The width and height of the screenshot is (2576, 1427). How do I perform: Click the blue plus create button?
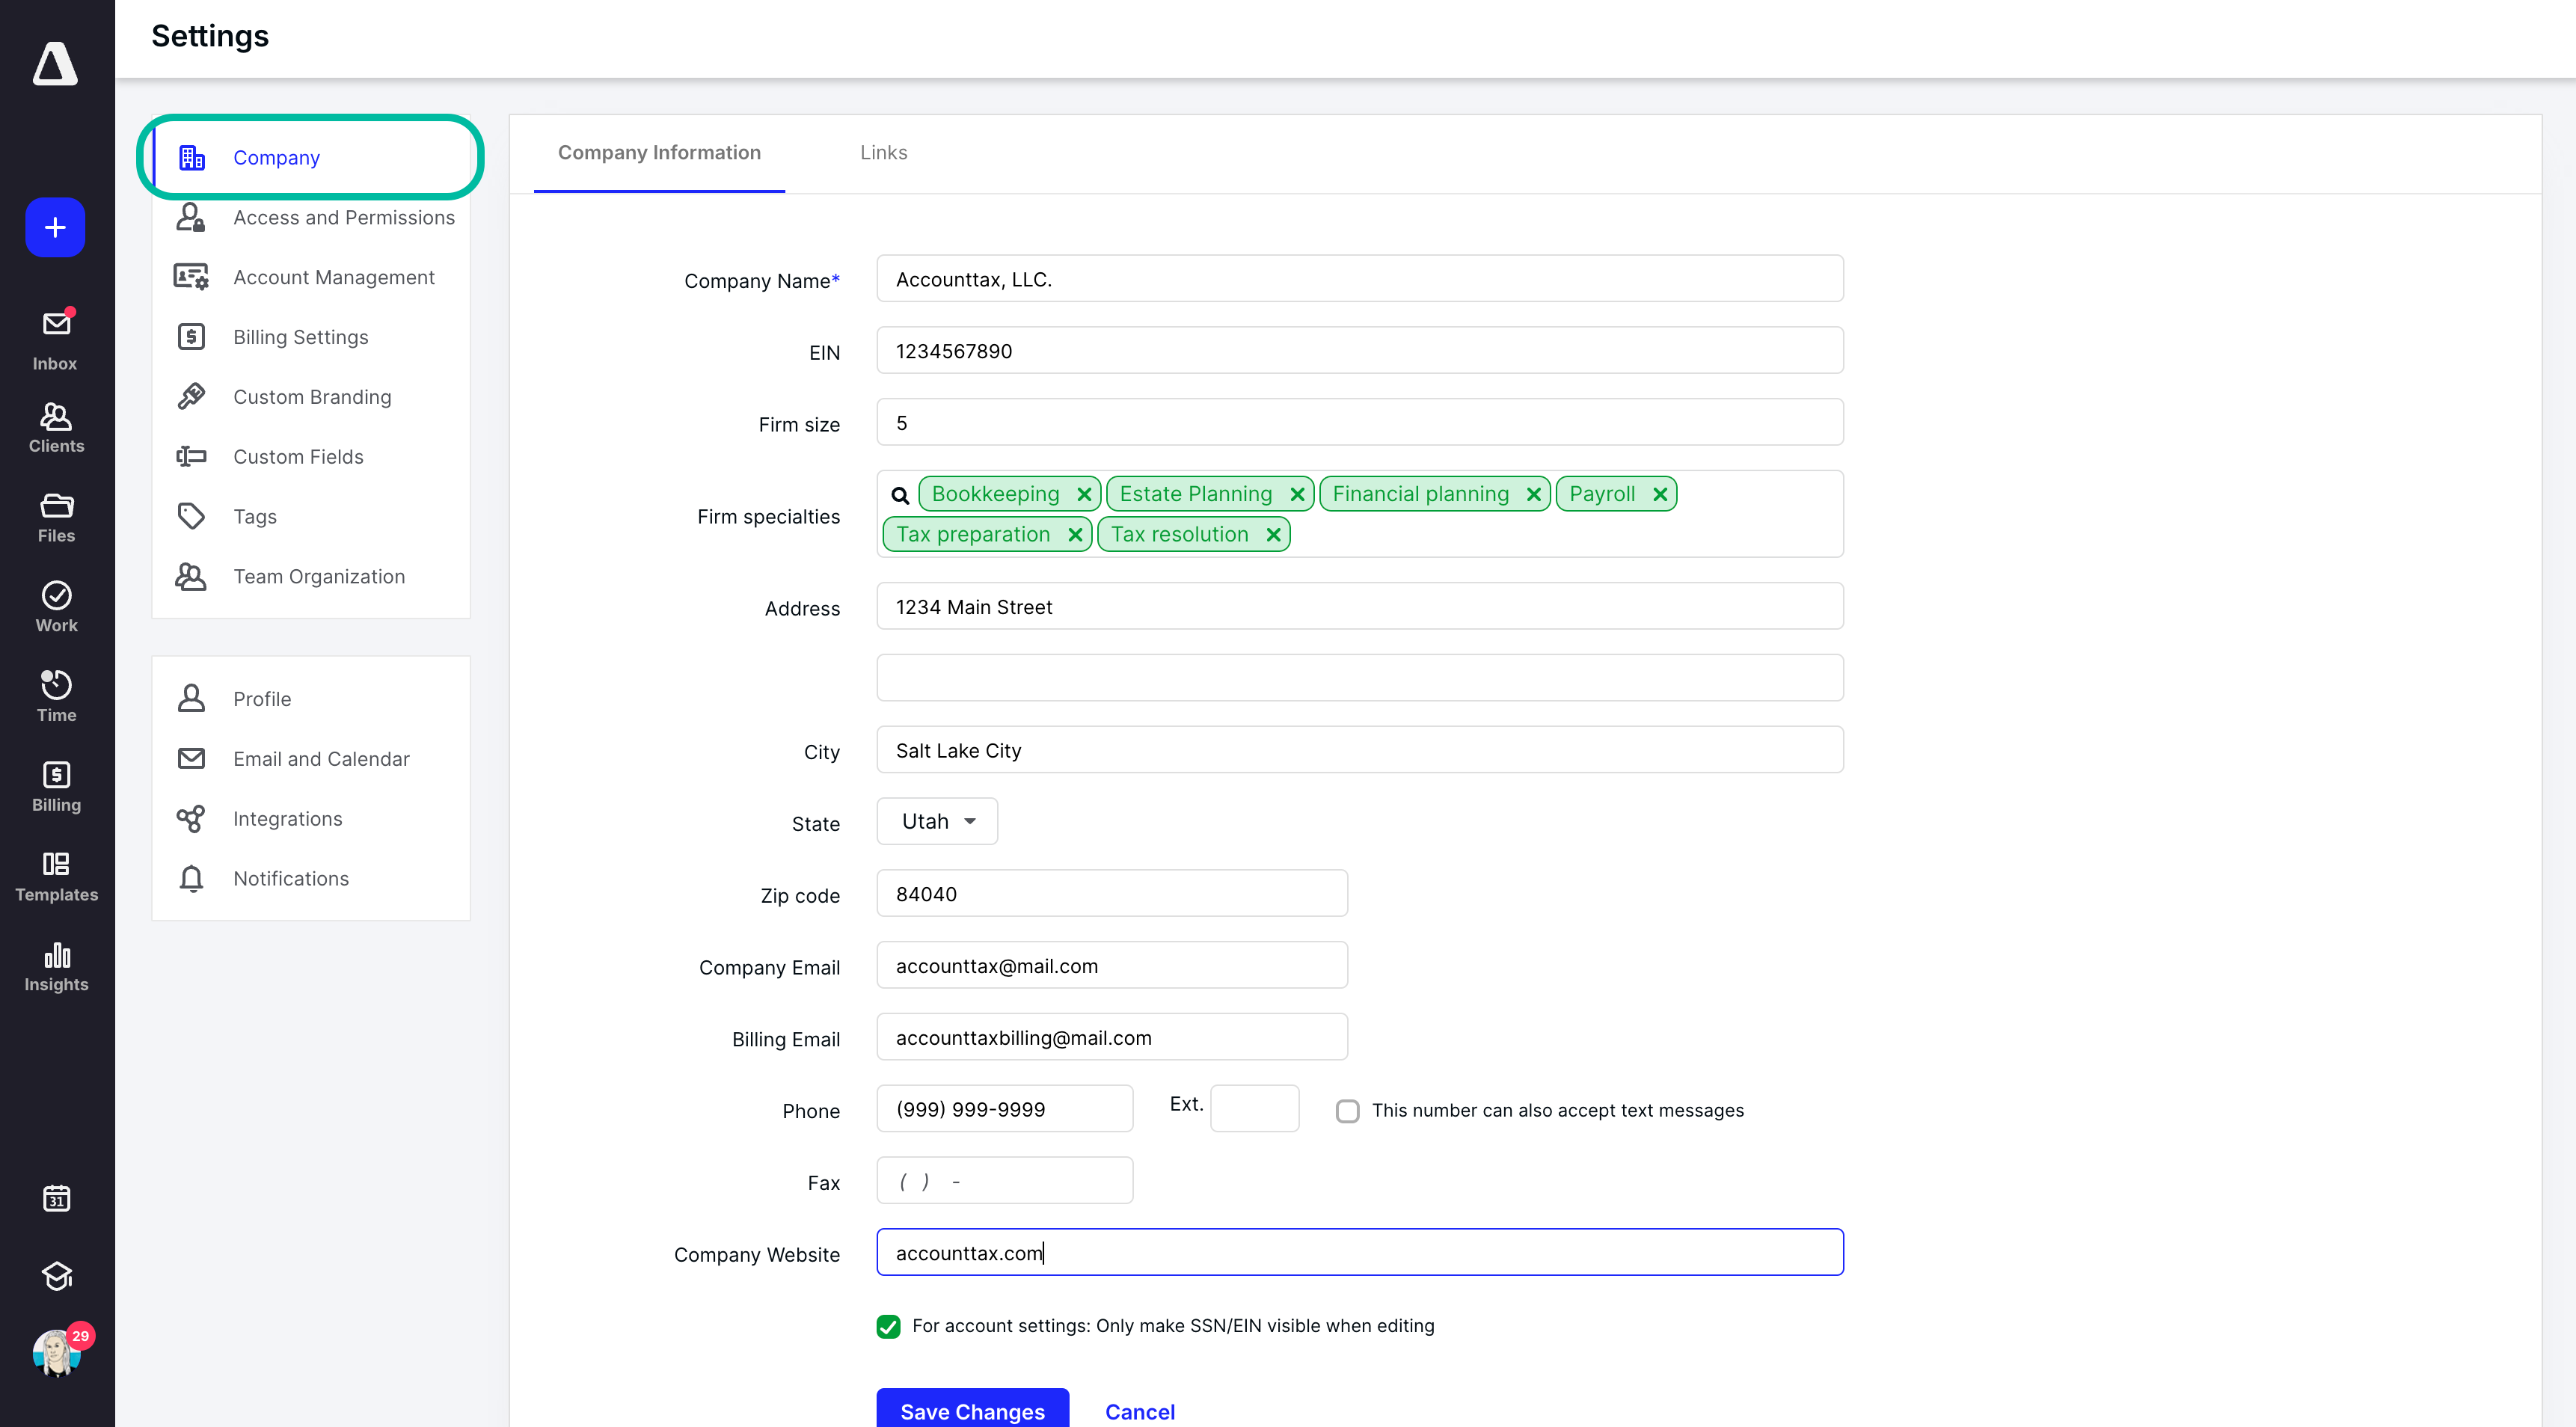(x=55, y=227)
